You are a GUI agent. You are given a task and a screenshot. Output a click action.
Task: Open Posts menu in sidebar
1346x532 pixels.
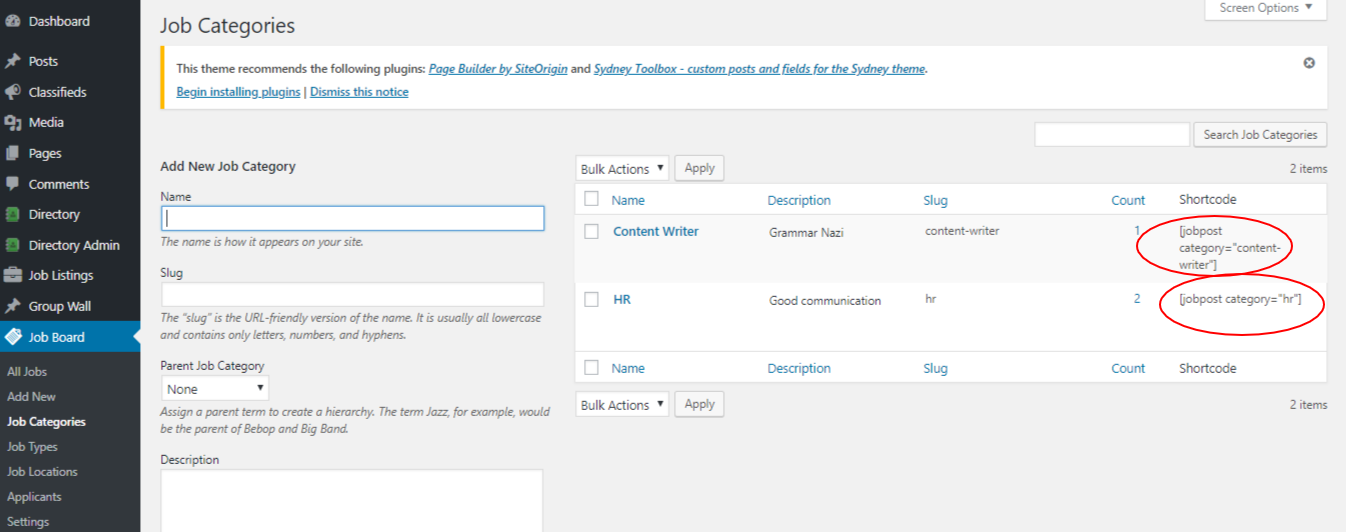pyautogui.click(x=43, y=61)
